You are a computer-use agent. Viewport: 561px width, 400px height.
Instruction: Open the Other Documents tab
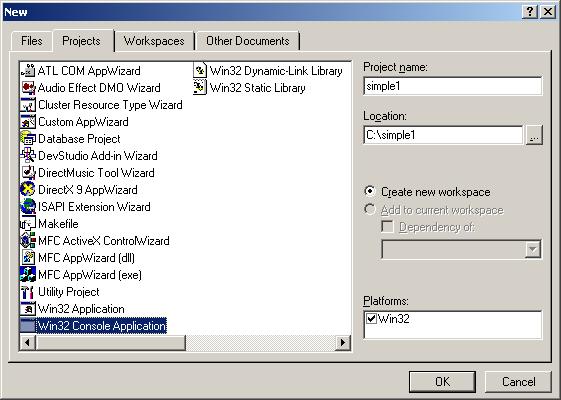[x=248, y=41]
